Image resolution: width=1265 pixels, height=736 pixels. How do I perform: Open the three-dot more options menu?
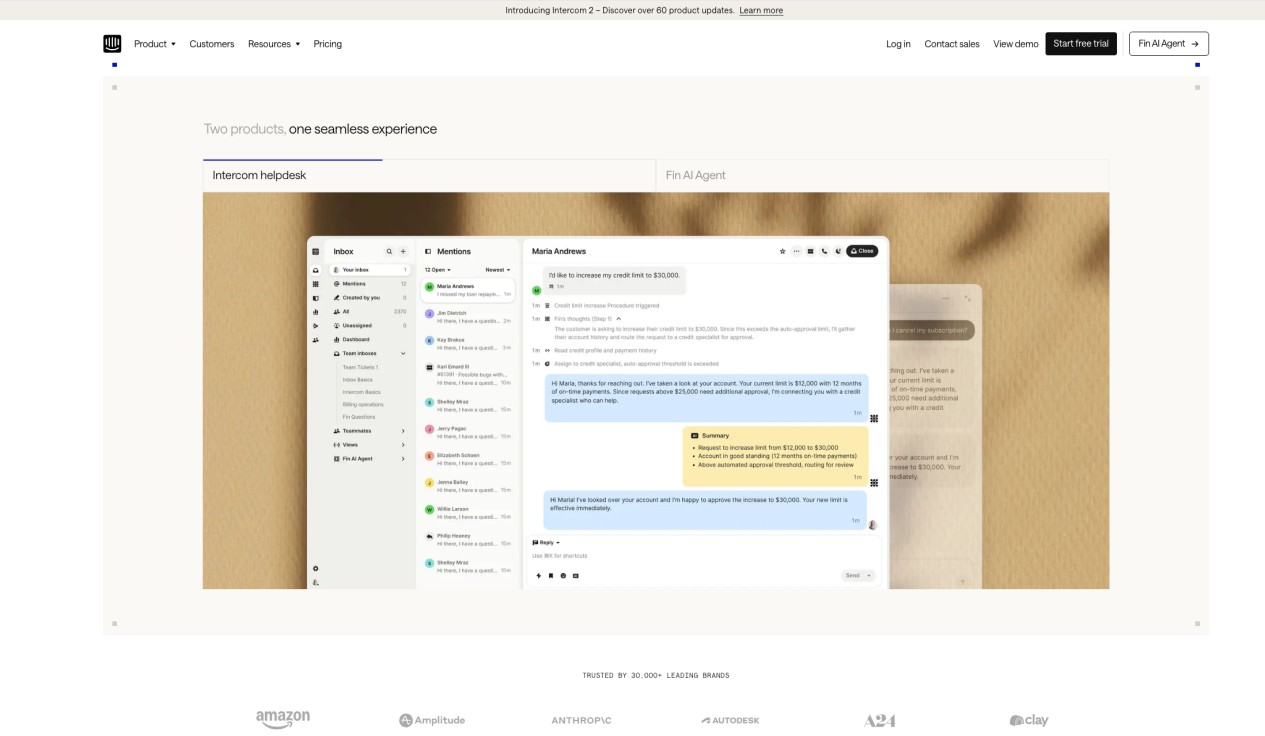[x=797, y=251]
